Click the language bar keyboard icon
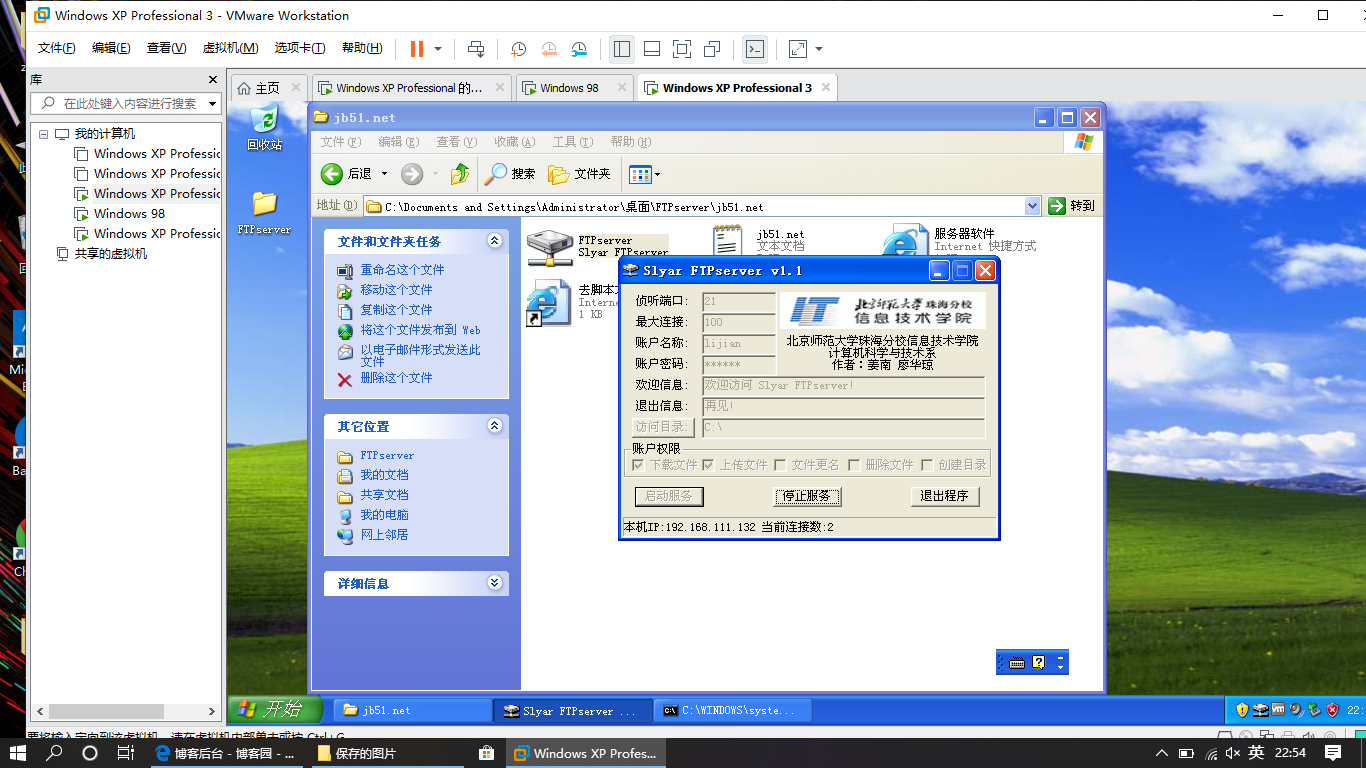 click(x=1017, y=663)
